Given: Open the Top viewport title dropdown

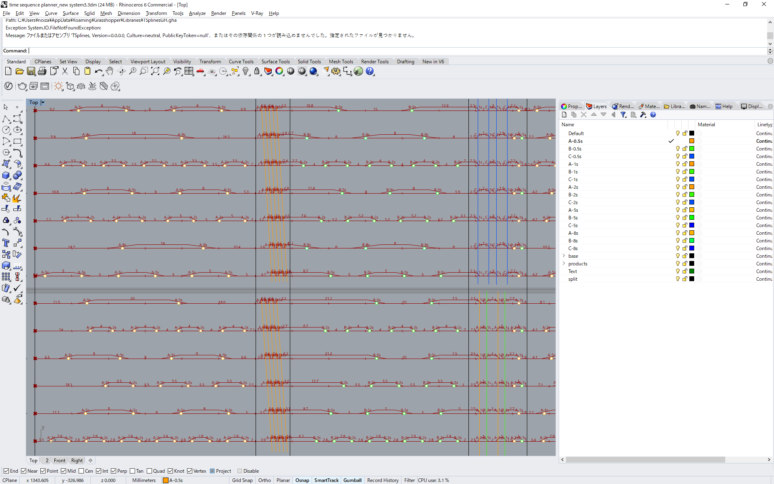Looking at the screenshot, I should (42, 102).
